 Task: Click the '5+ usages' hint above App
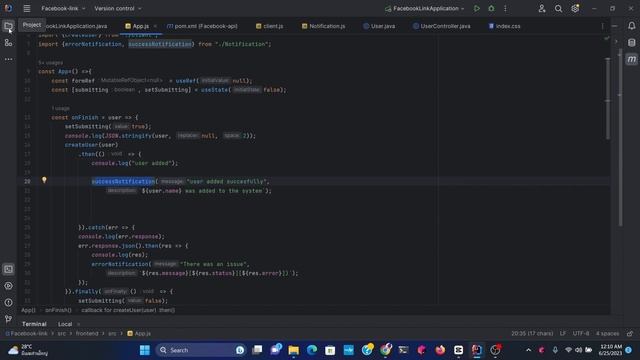51,63
